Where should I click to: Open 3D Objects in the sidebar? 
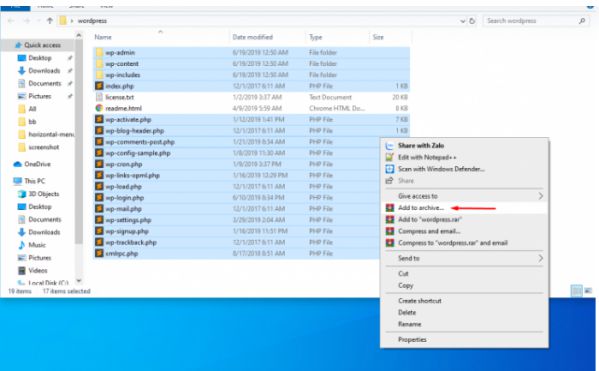pyautogui.click(x=39, y=194)
